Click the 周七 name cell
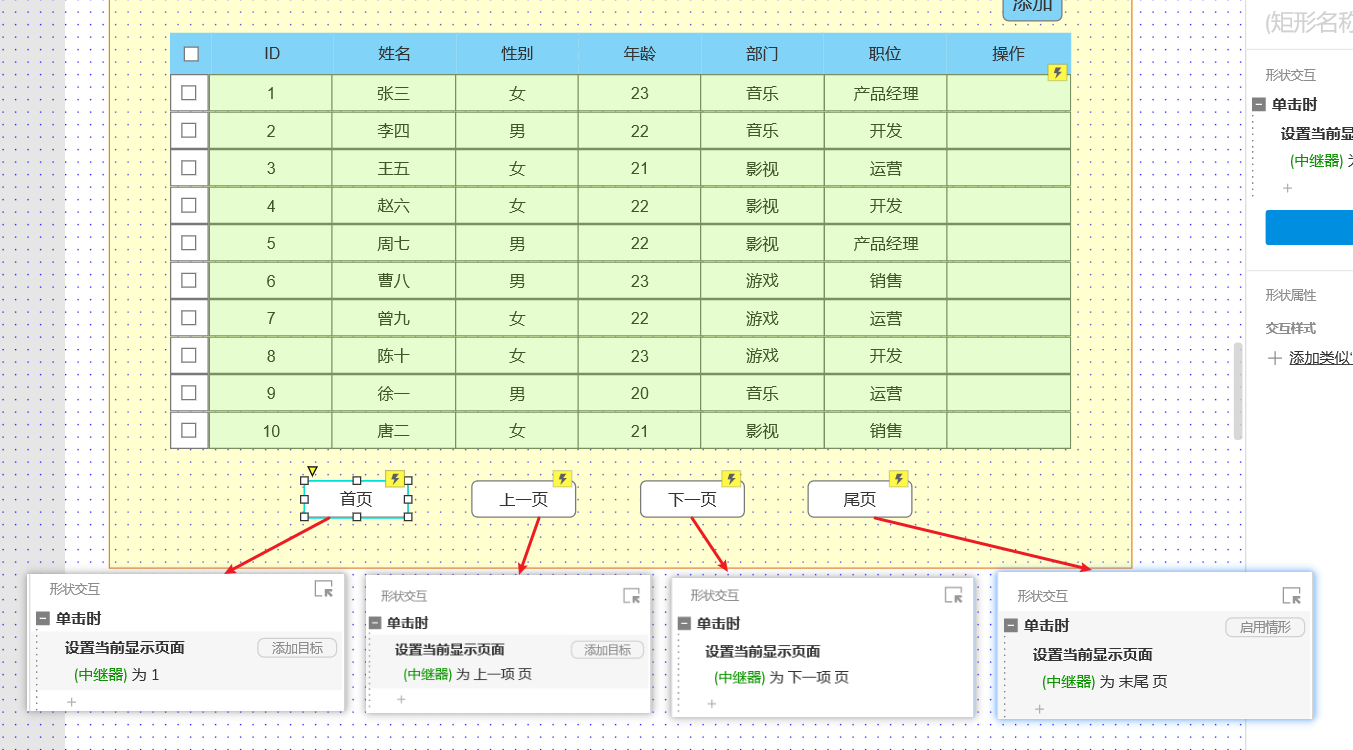The image size is (1353, 750). click(394, 243)
